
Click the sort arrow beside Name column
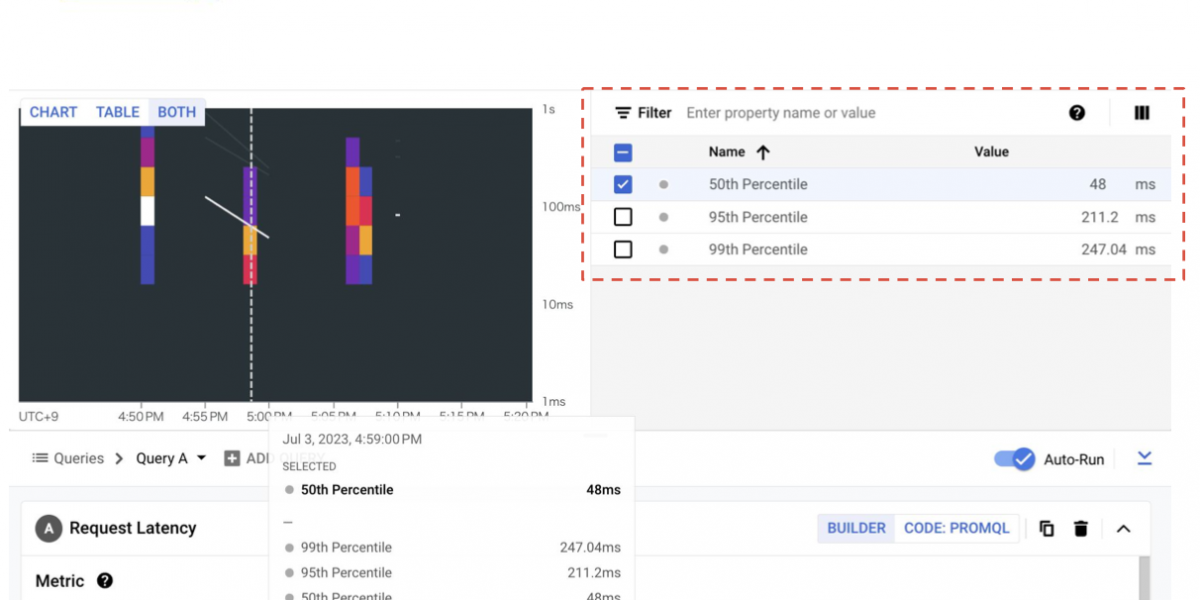[x=763, y=152]
